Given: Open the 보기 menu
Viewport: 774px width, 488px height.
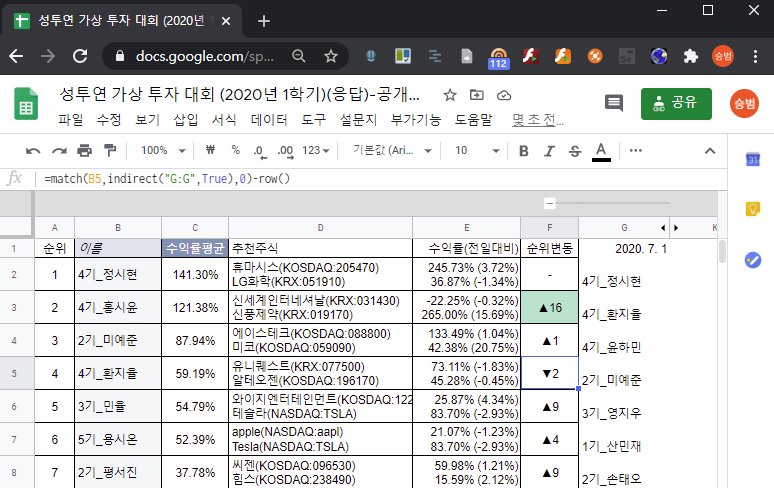Looking at the screenshot, I should [147, 120].
